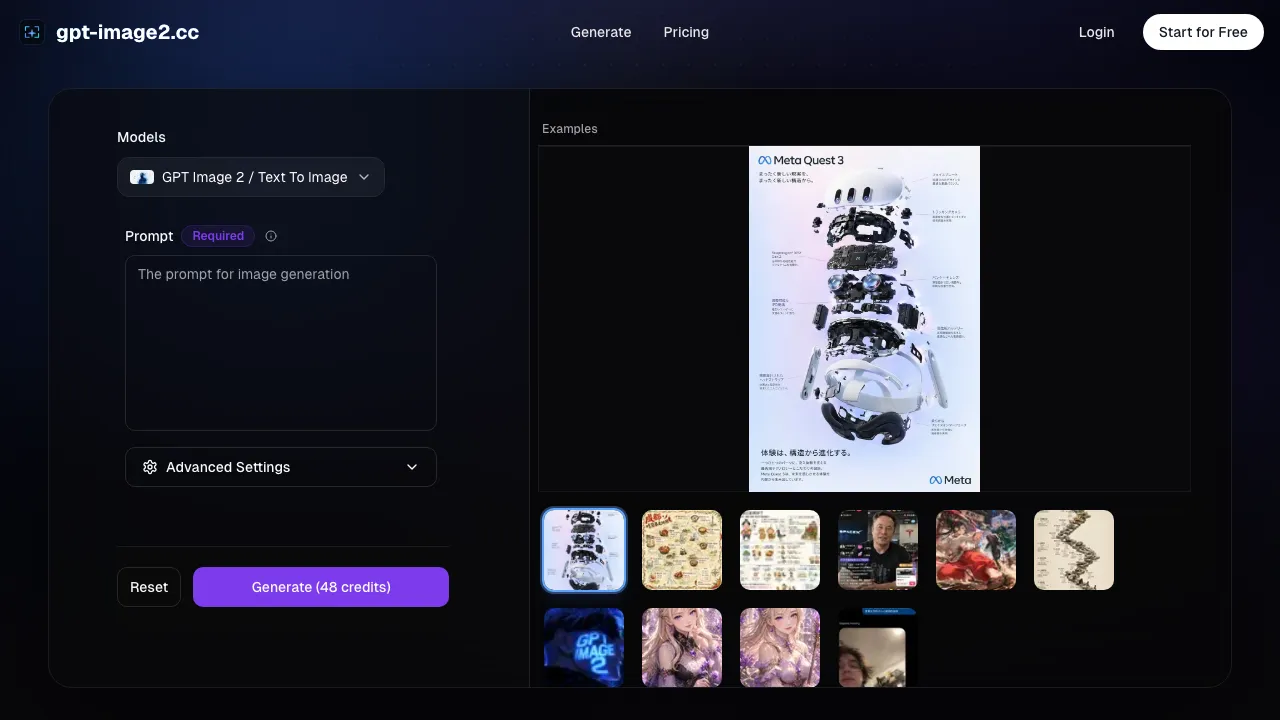
Task: Click the Models label
Action: [141, 137]
